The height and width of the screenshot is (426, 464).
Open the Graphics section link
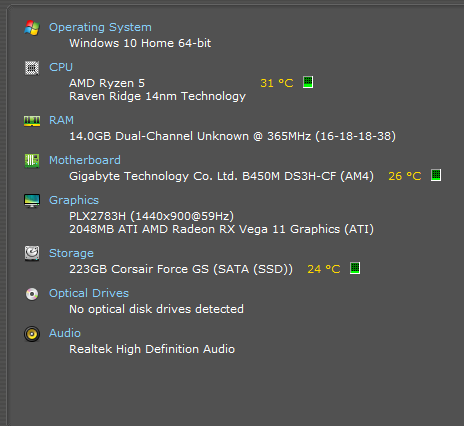74,200
